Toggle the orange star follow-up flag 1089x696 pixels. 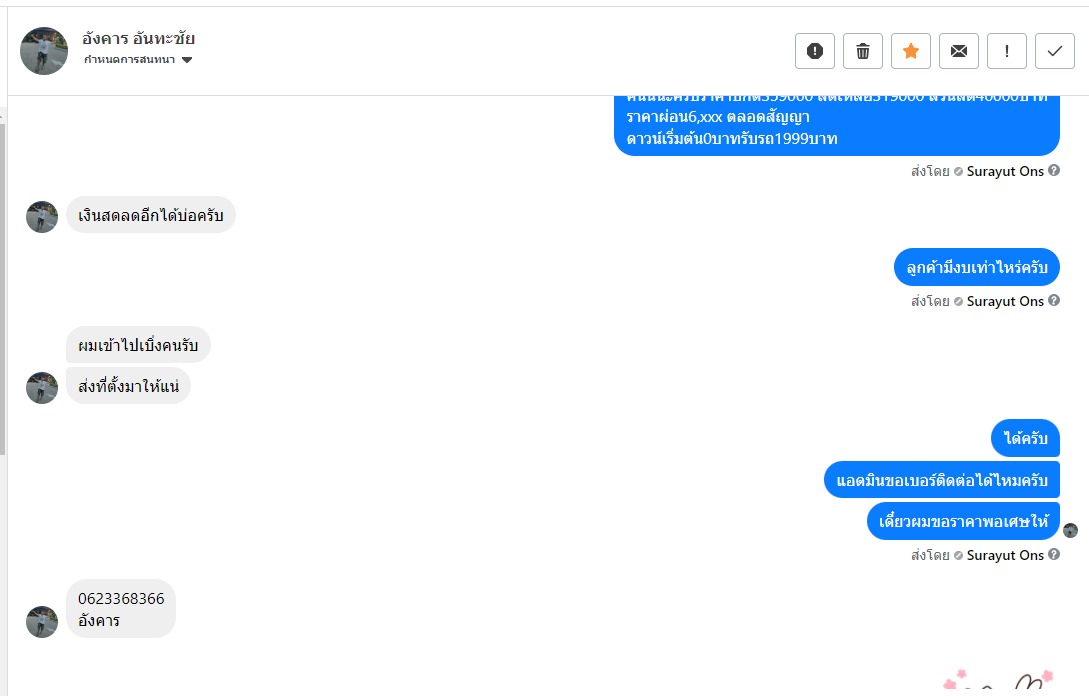(911, 51)
